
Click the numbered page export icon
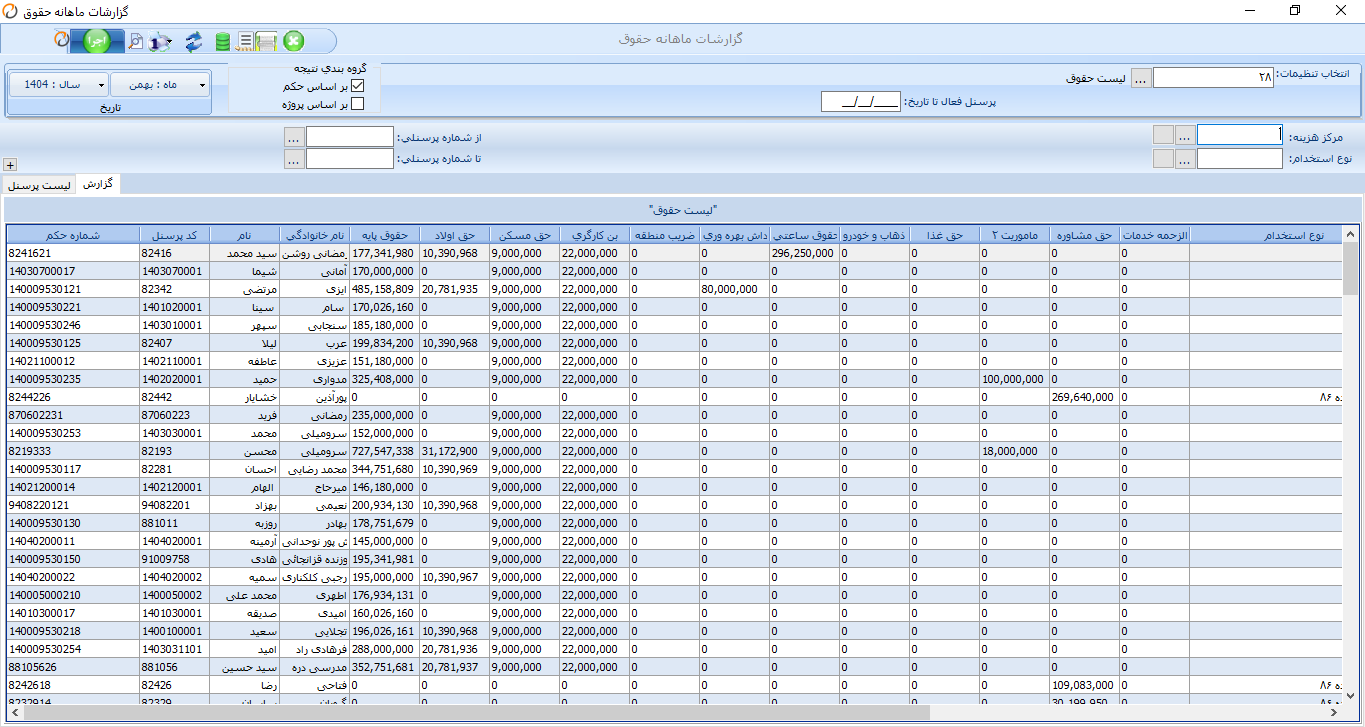click(x=160, y=42)
